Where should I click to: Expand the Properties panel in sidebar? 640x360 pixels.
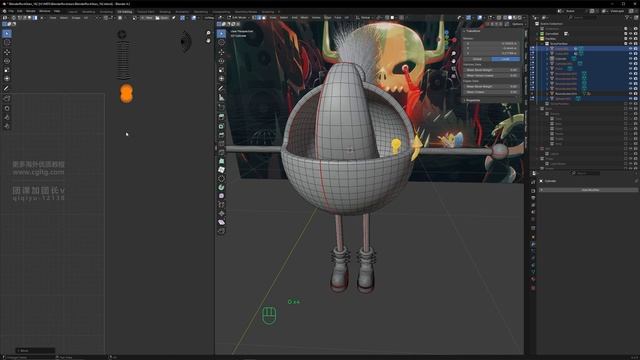pyautogui.click(x=472, y=100)
